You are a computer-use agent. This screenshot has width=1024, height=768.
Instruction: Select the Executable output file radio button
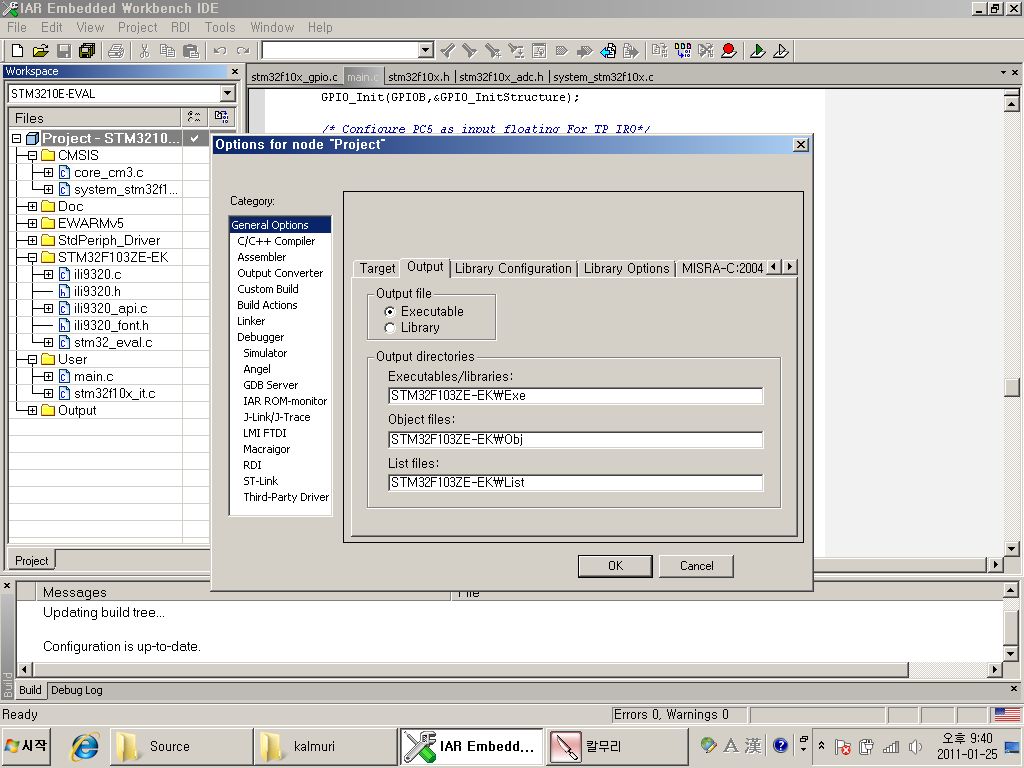(390, 312)
